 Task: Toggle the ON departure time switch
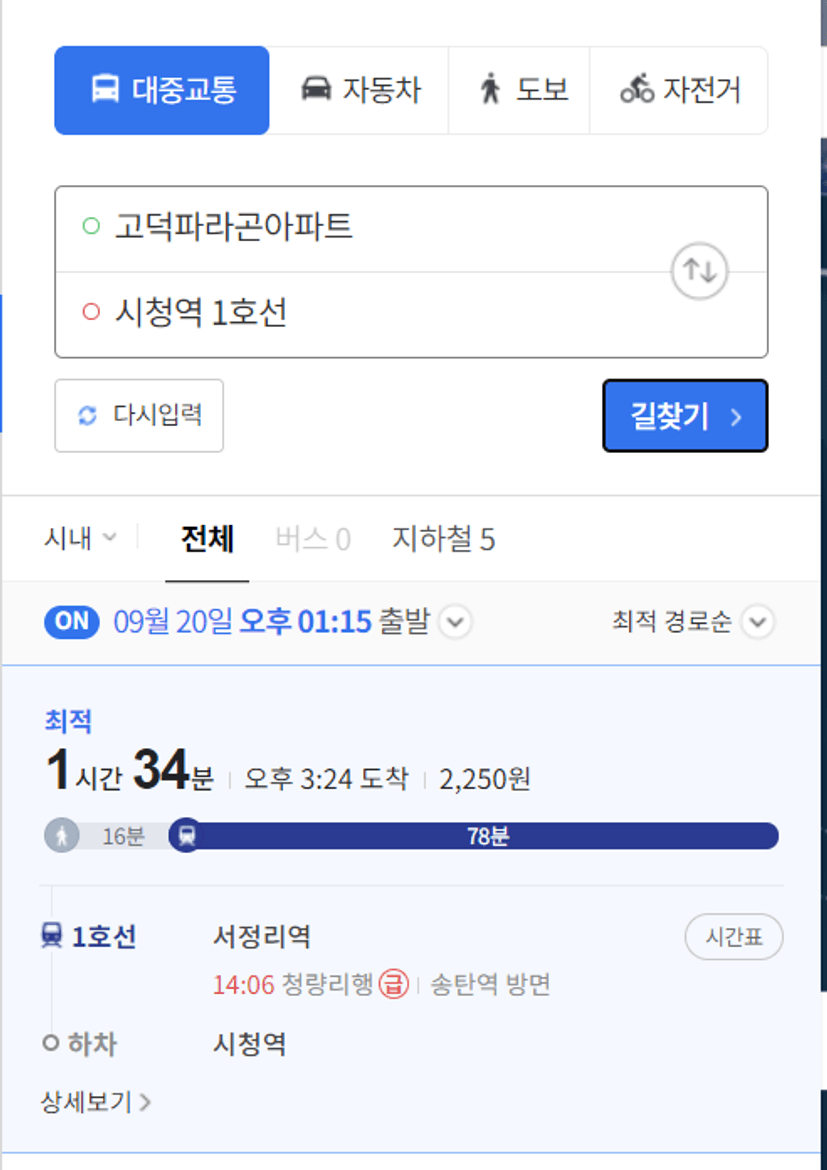[72, 622]
